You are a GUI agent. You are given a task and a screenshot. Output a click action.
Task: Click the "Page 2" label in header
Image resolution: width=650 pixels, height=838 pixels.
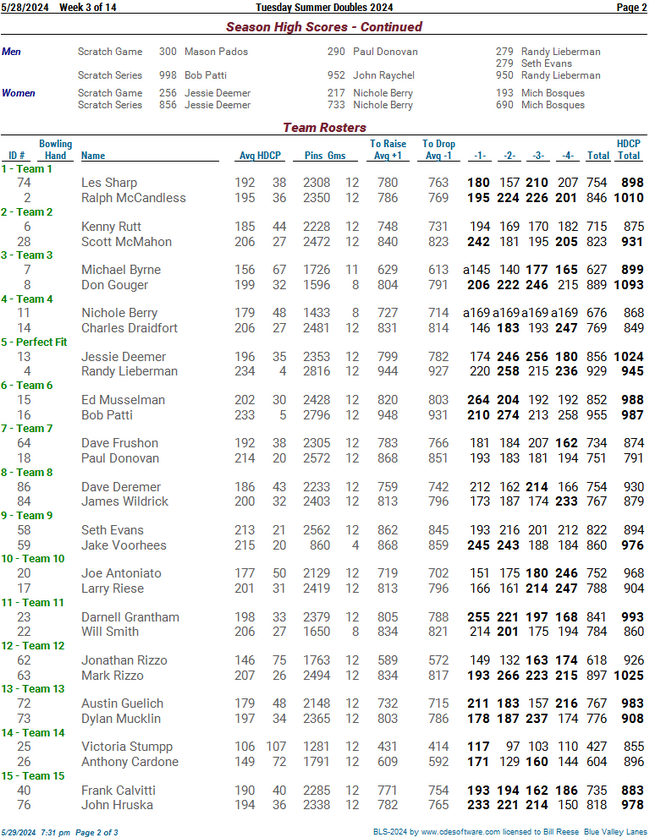tap(630, 7)
